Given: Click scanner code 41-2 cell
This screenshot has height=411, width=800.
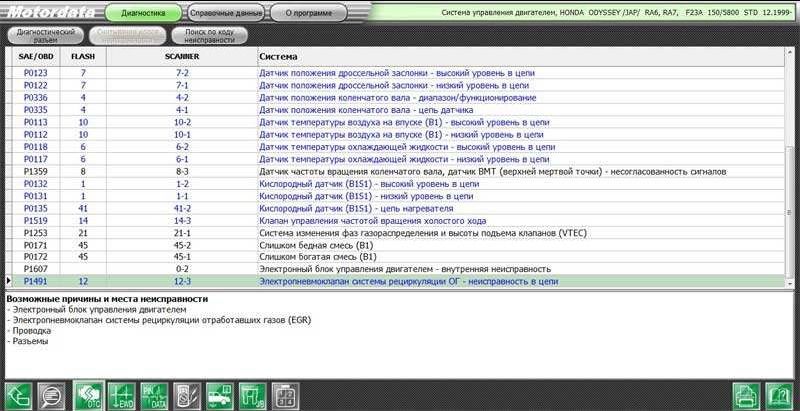Looking at the screenshot, I should [182, 208].
